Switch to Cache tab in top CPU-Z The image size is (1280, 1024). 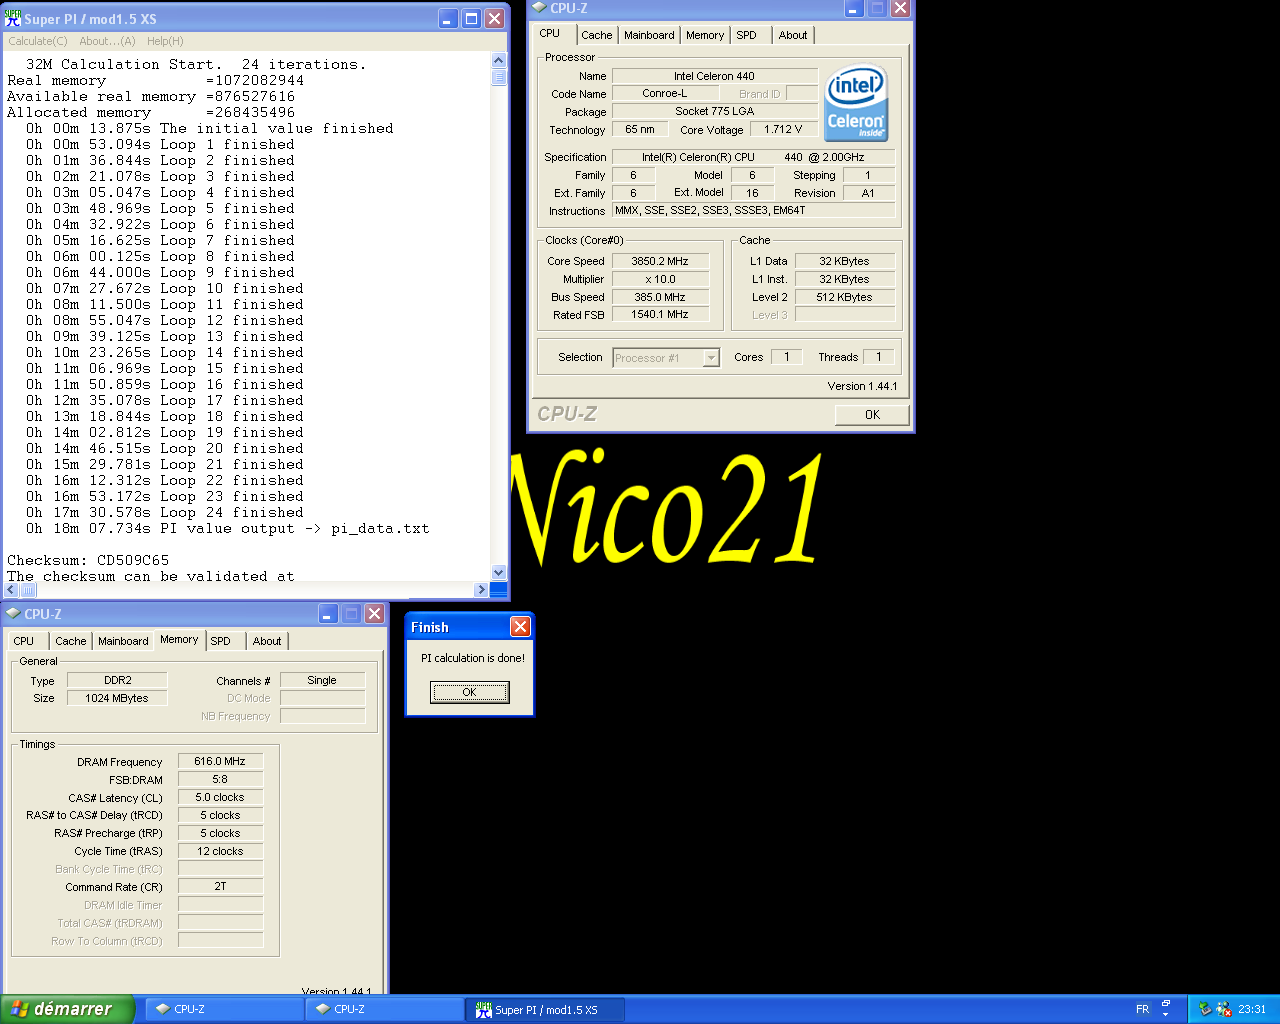click(597, 35)
